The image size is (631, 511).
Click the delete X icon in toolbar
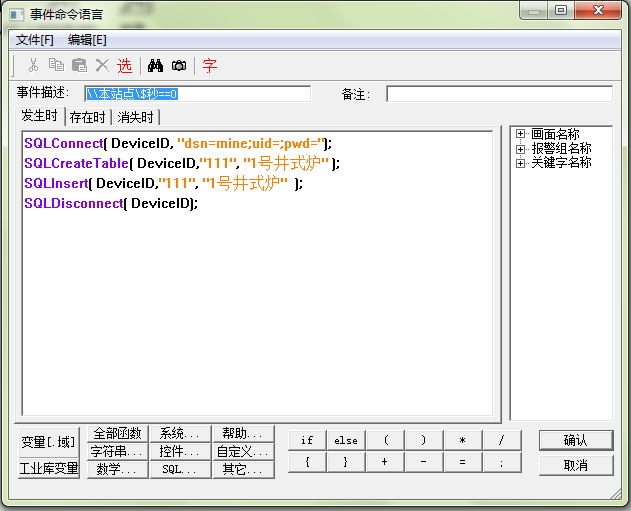tap(101, 65)
